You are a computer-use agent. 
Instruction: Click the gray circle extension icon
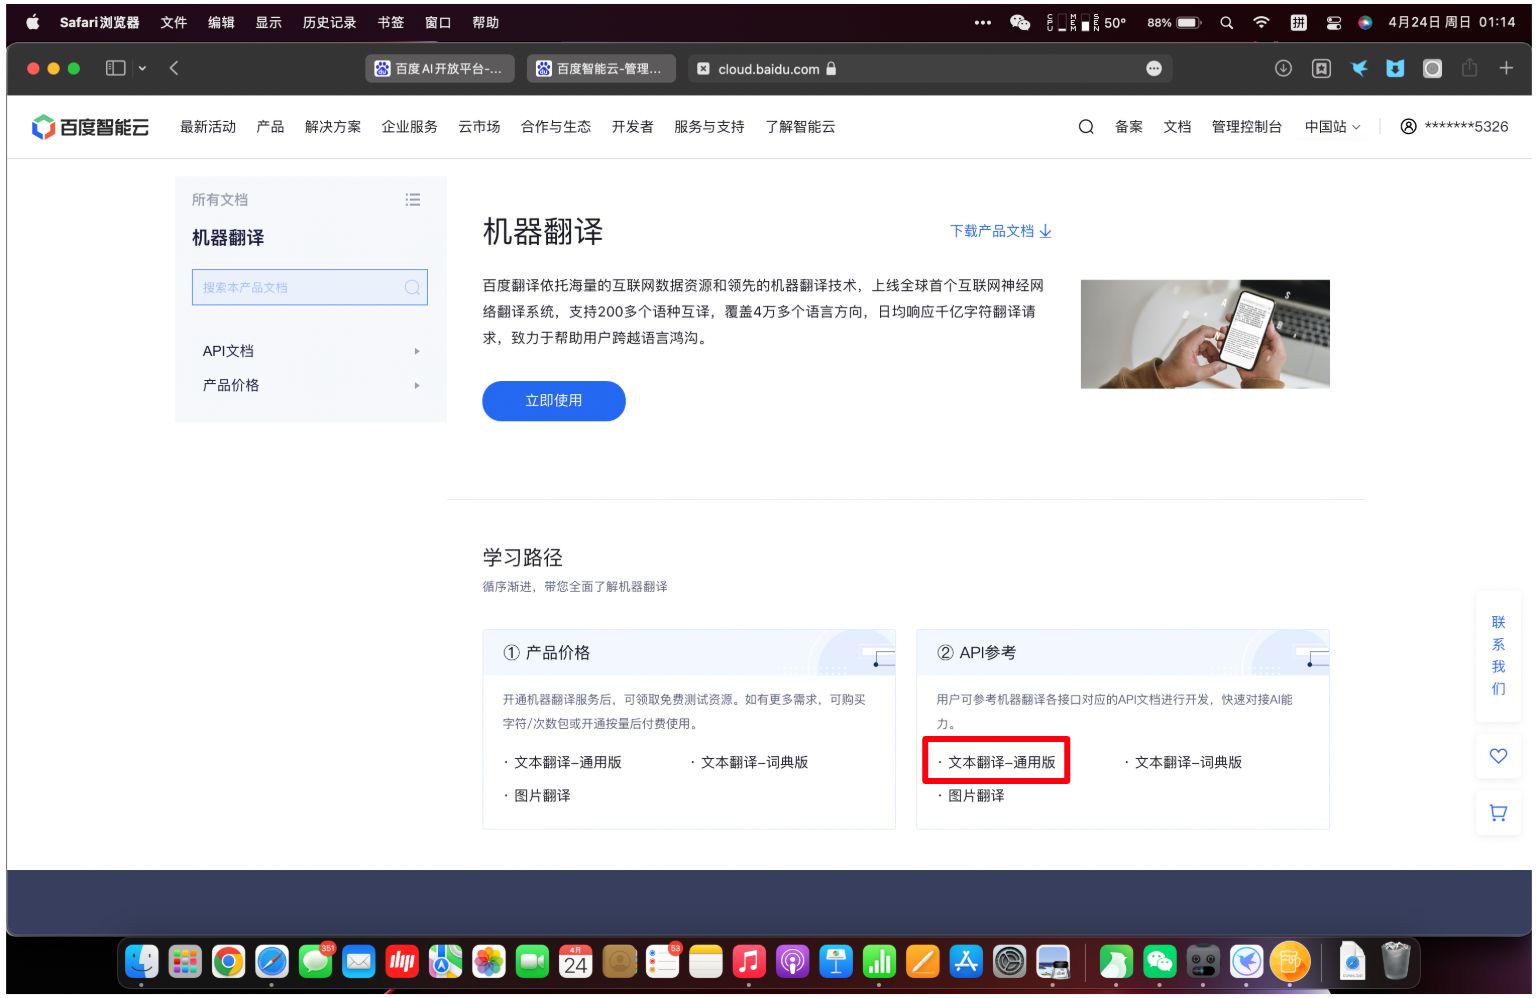pos(1432,68)
